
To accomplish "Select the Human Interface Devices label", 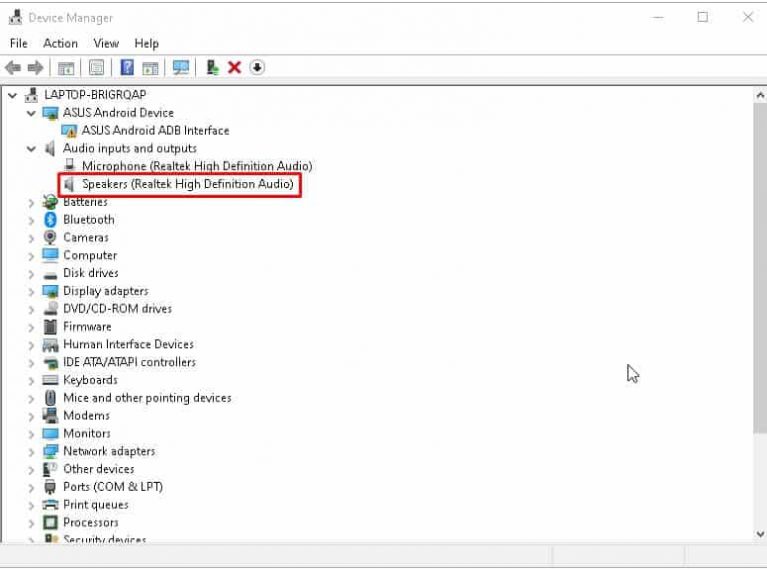I will pos(128,344).
